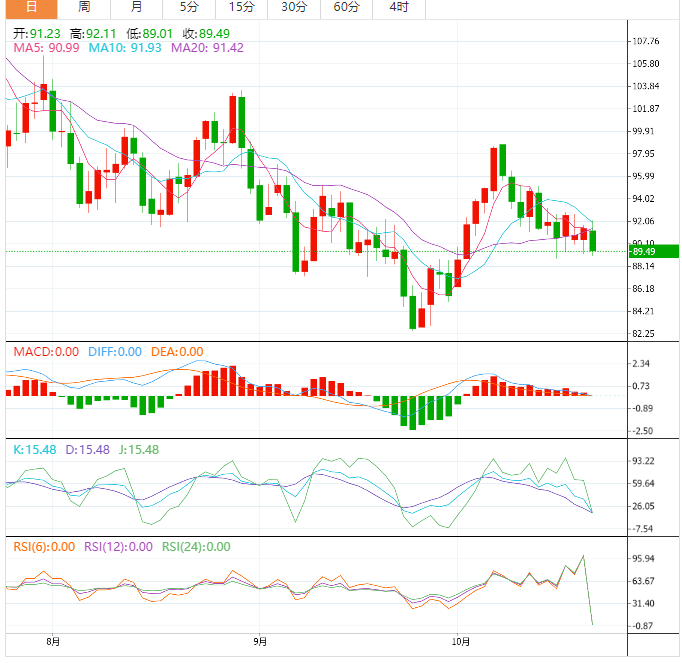
Task: Click the 95.94 RSI axis label
Action: (x=643, y=558)
